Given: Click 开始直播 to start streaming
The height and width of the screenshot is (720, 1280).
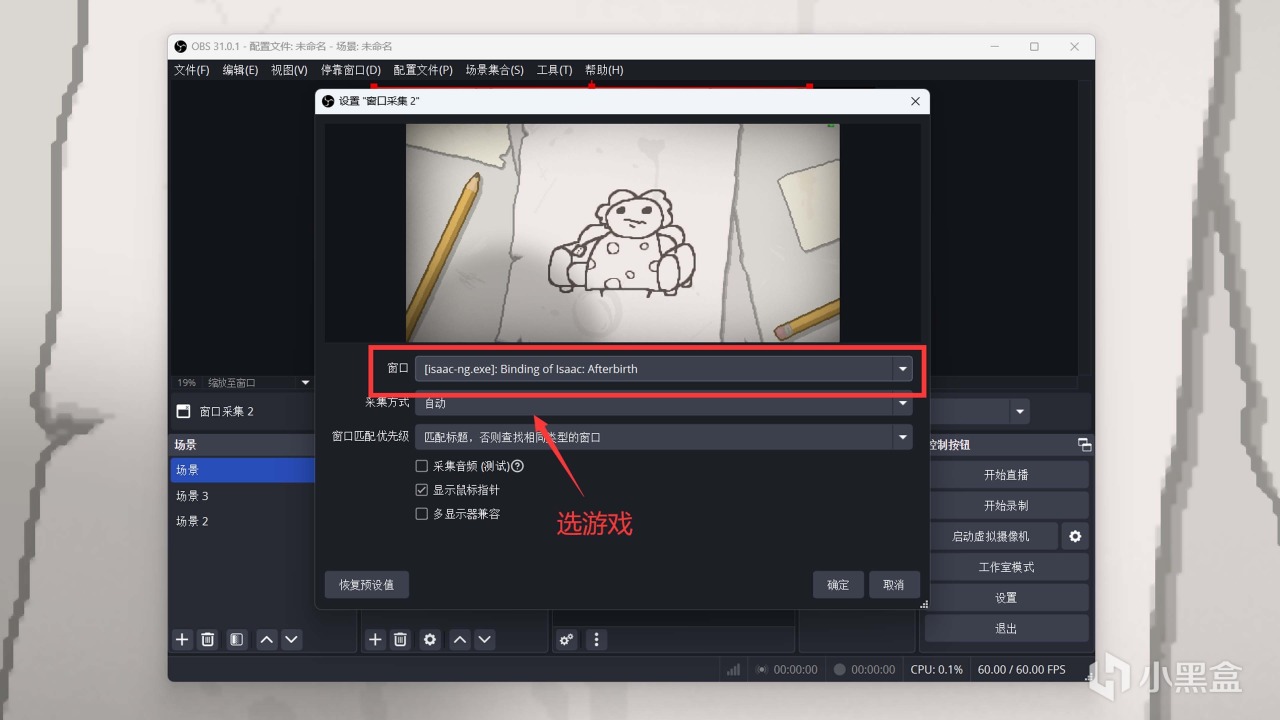Looking at the screenshot, I should 1006,475.
